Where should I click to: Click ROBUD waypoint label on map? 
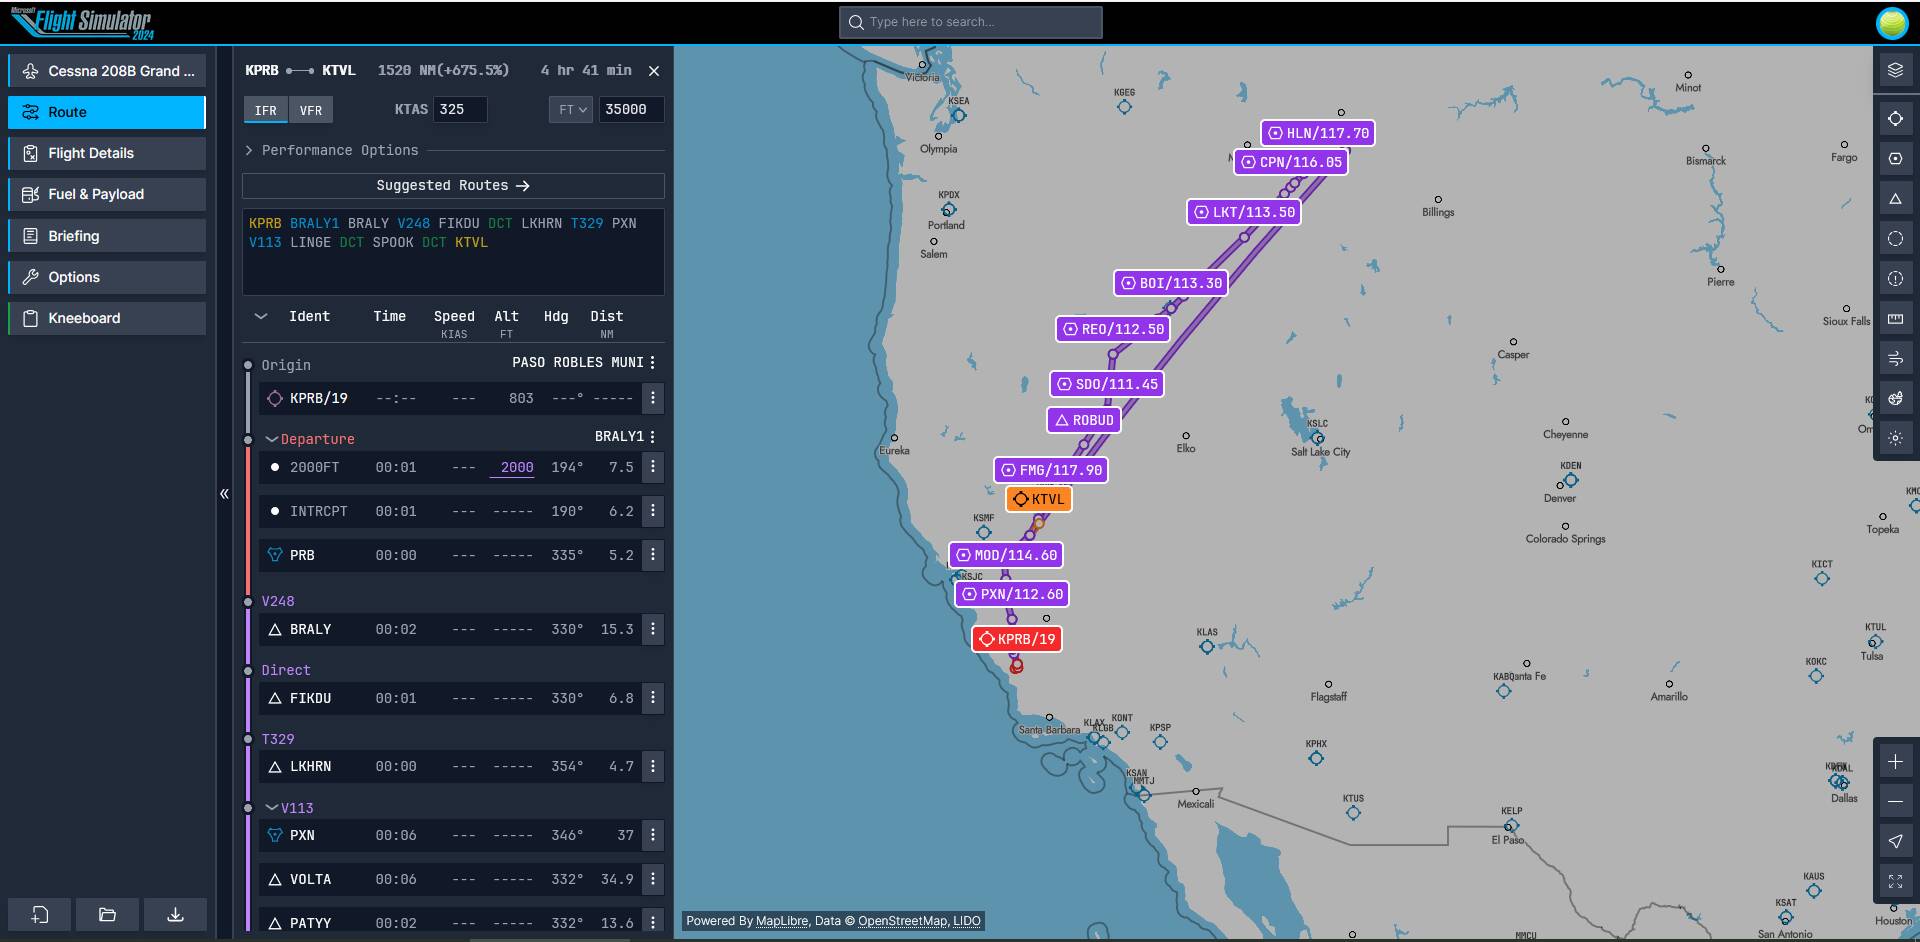(x=1083, y=420)
